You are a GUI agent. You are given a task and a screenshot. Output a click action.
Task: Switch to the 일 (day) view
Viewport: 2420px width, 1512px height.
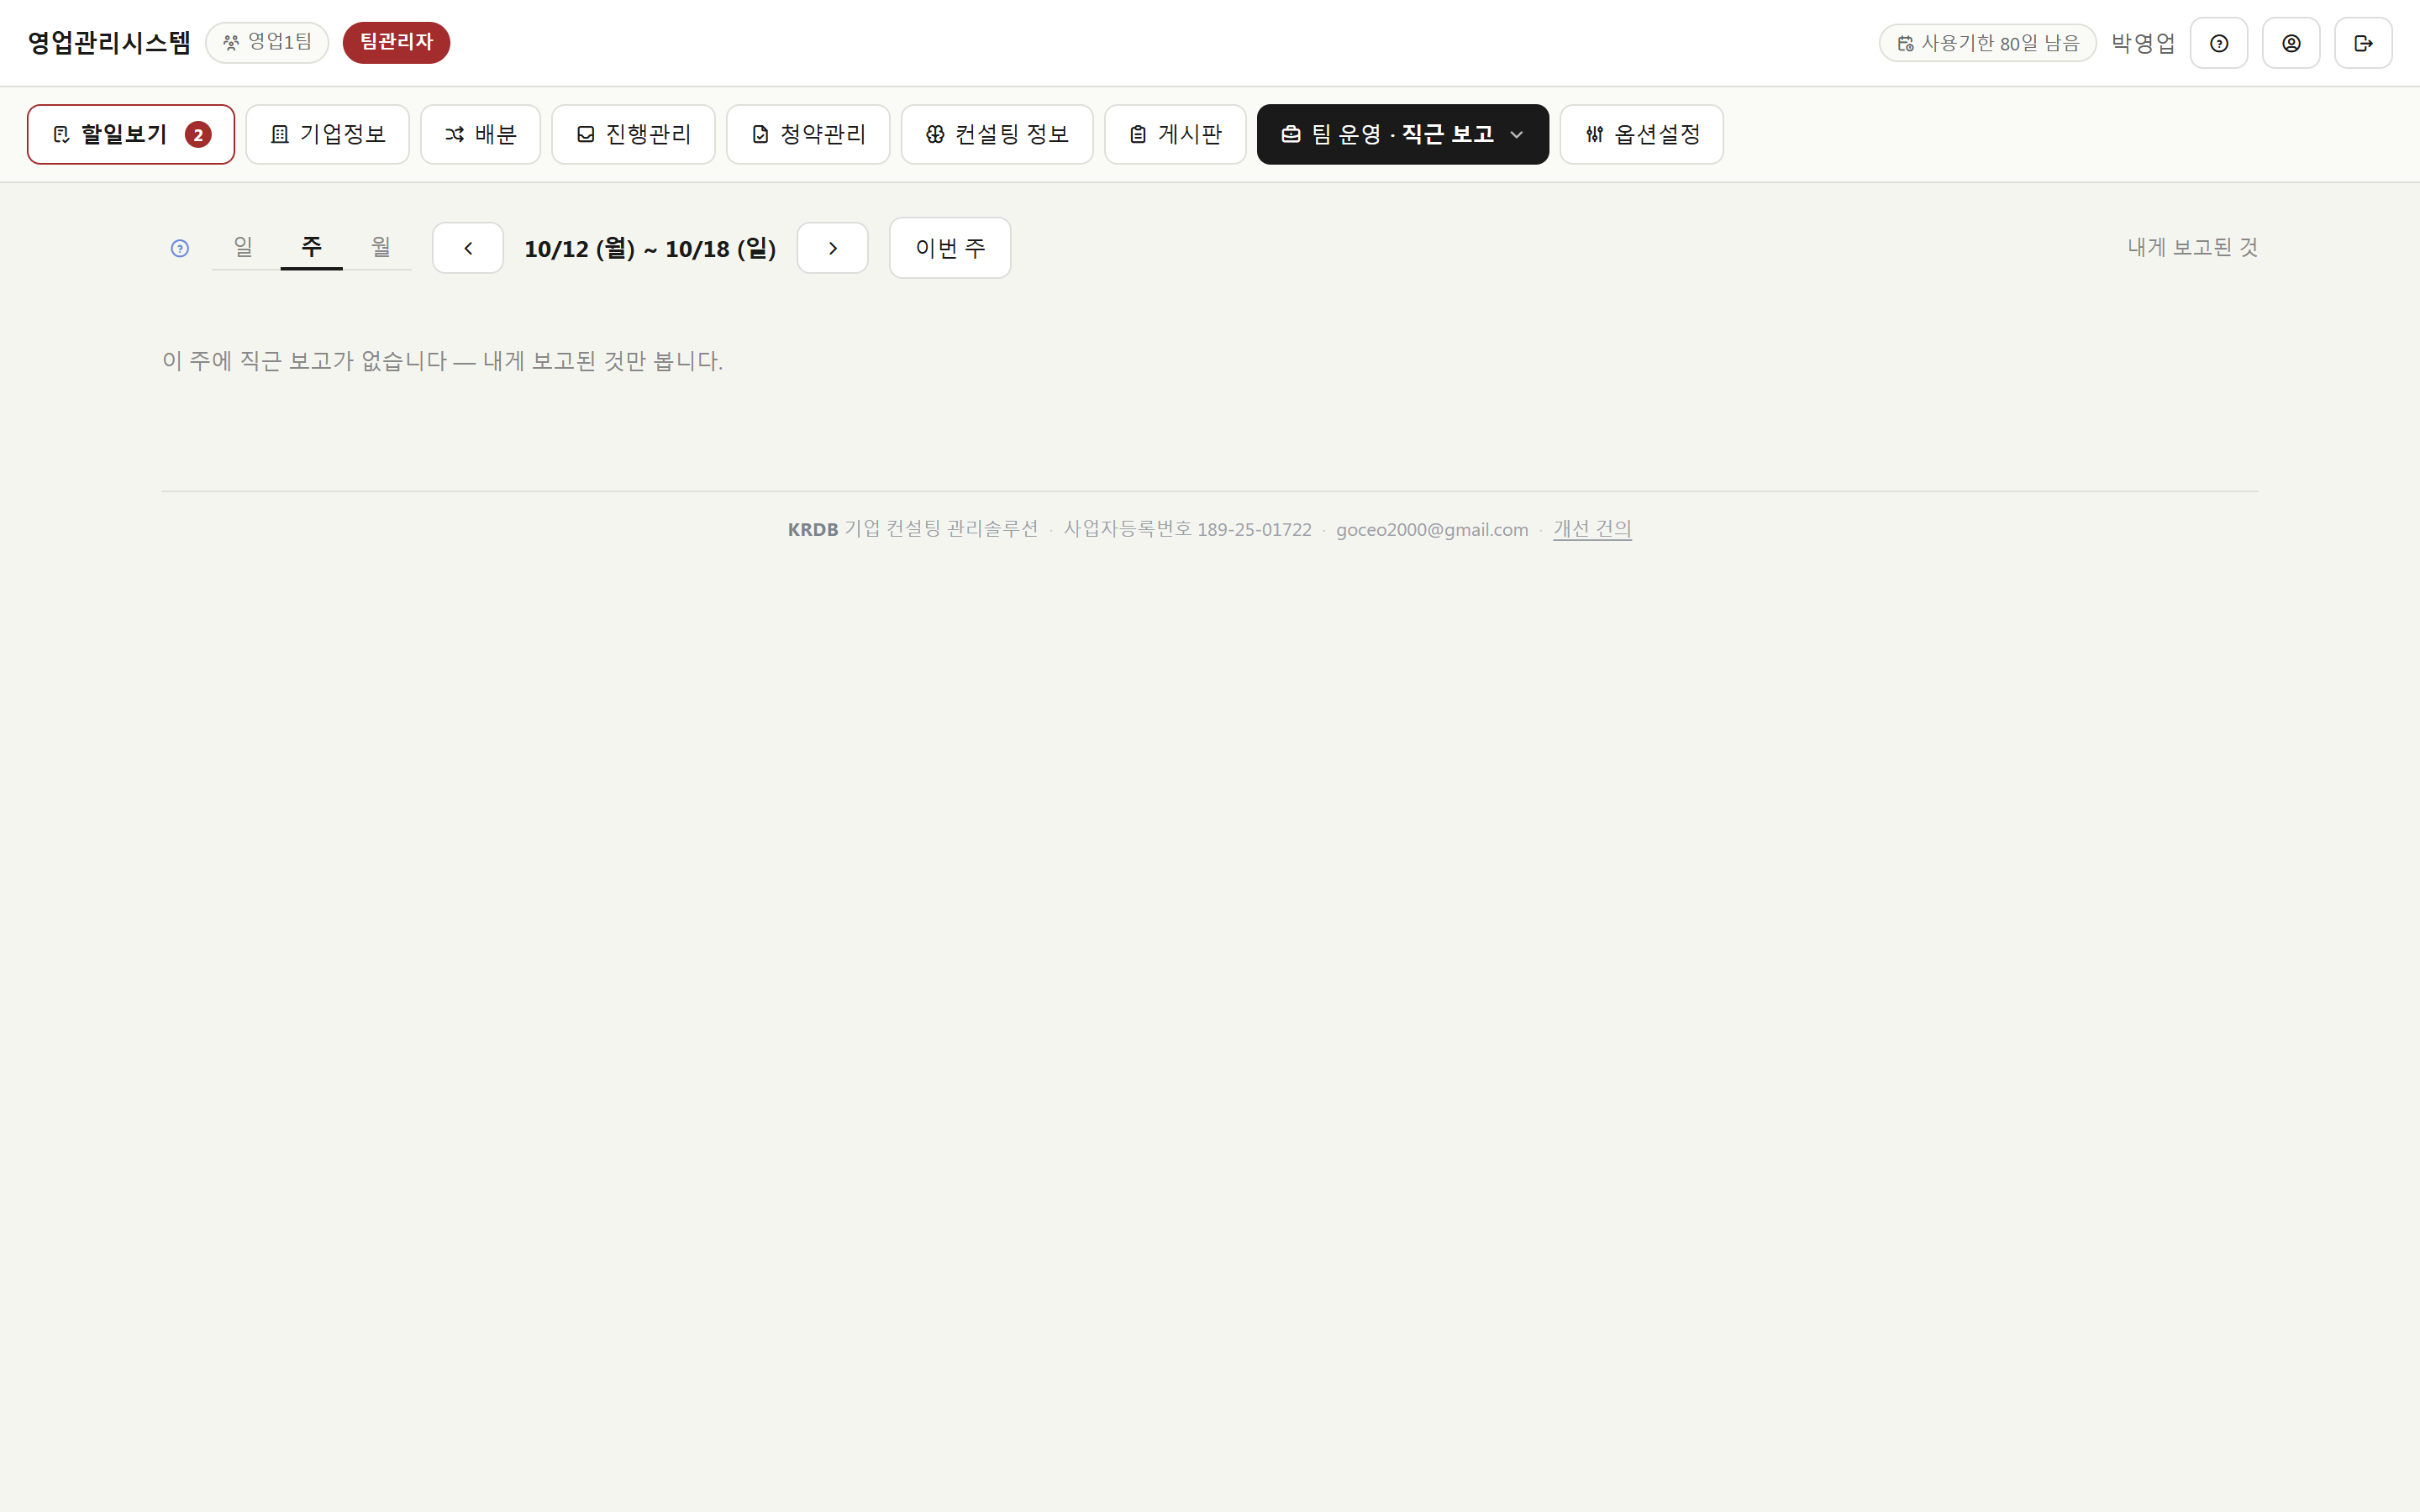(243, 247)
